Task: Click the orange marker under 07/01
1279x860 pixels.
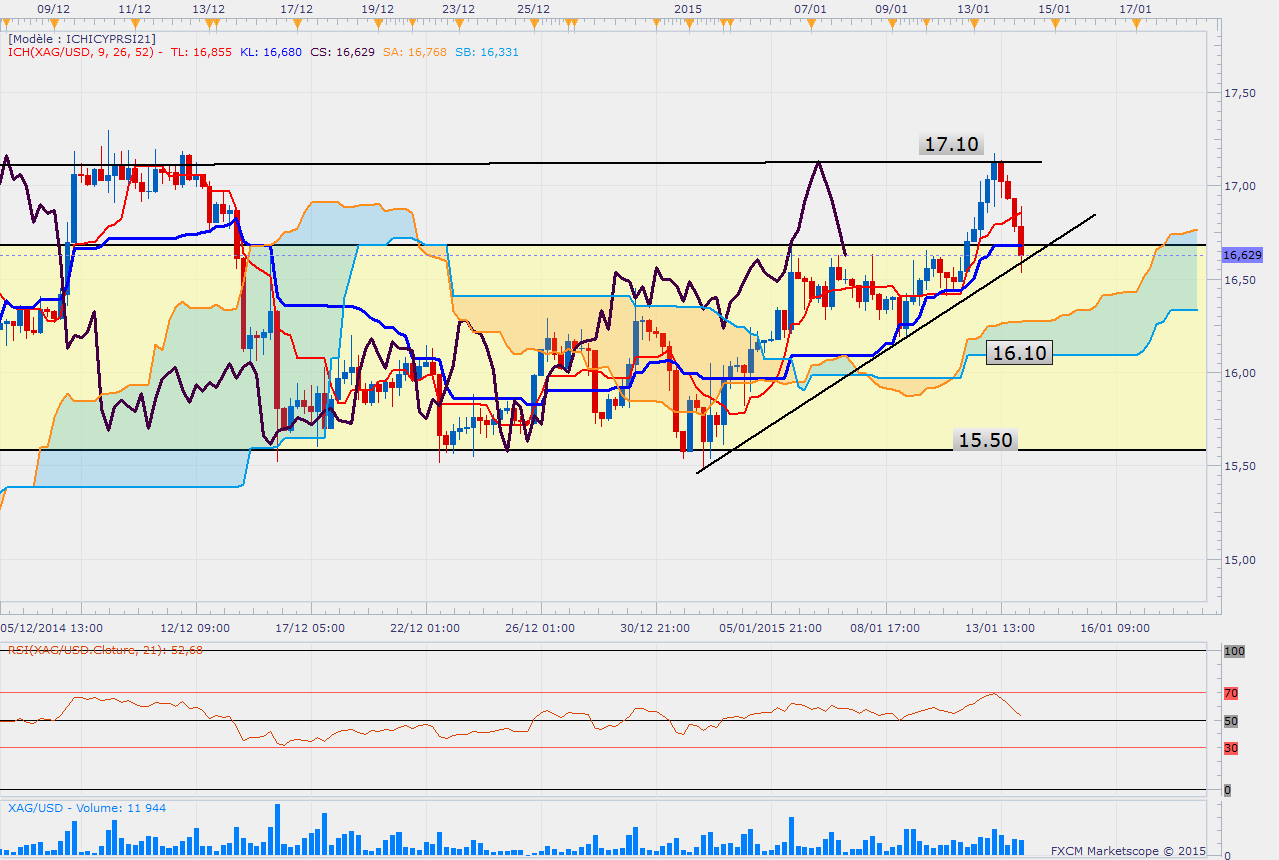Action: [x=811, y=20]
